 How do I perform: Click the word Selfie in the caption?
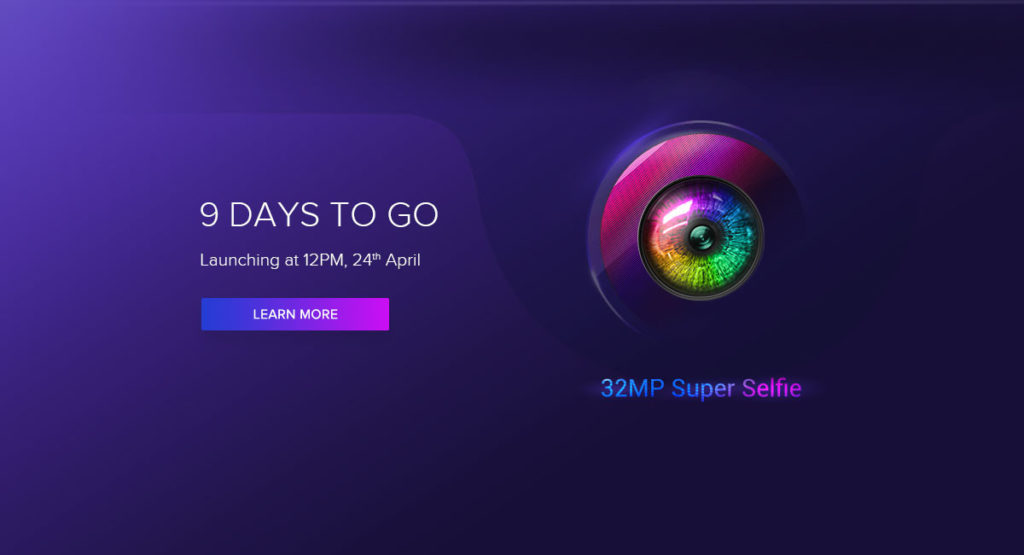tap(771, 388)
